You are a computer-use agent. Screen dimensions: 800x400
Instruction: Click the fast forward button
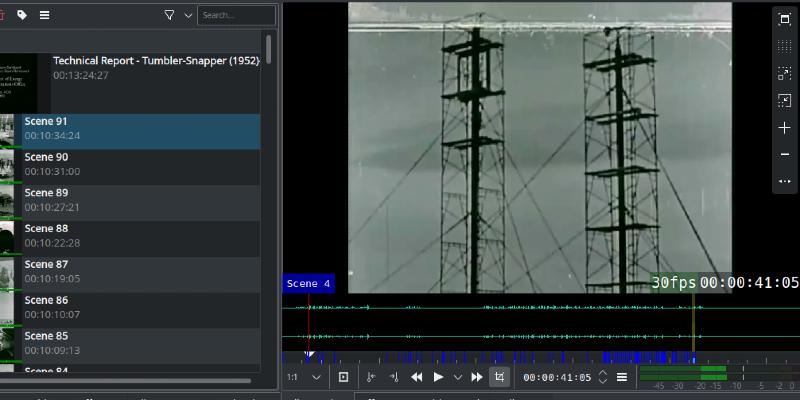pos(477,377)
